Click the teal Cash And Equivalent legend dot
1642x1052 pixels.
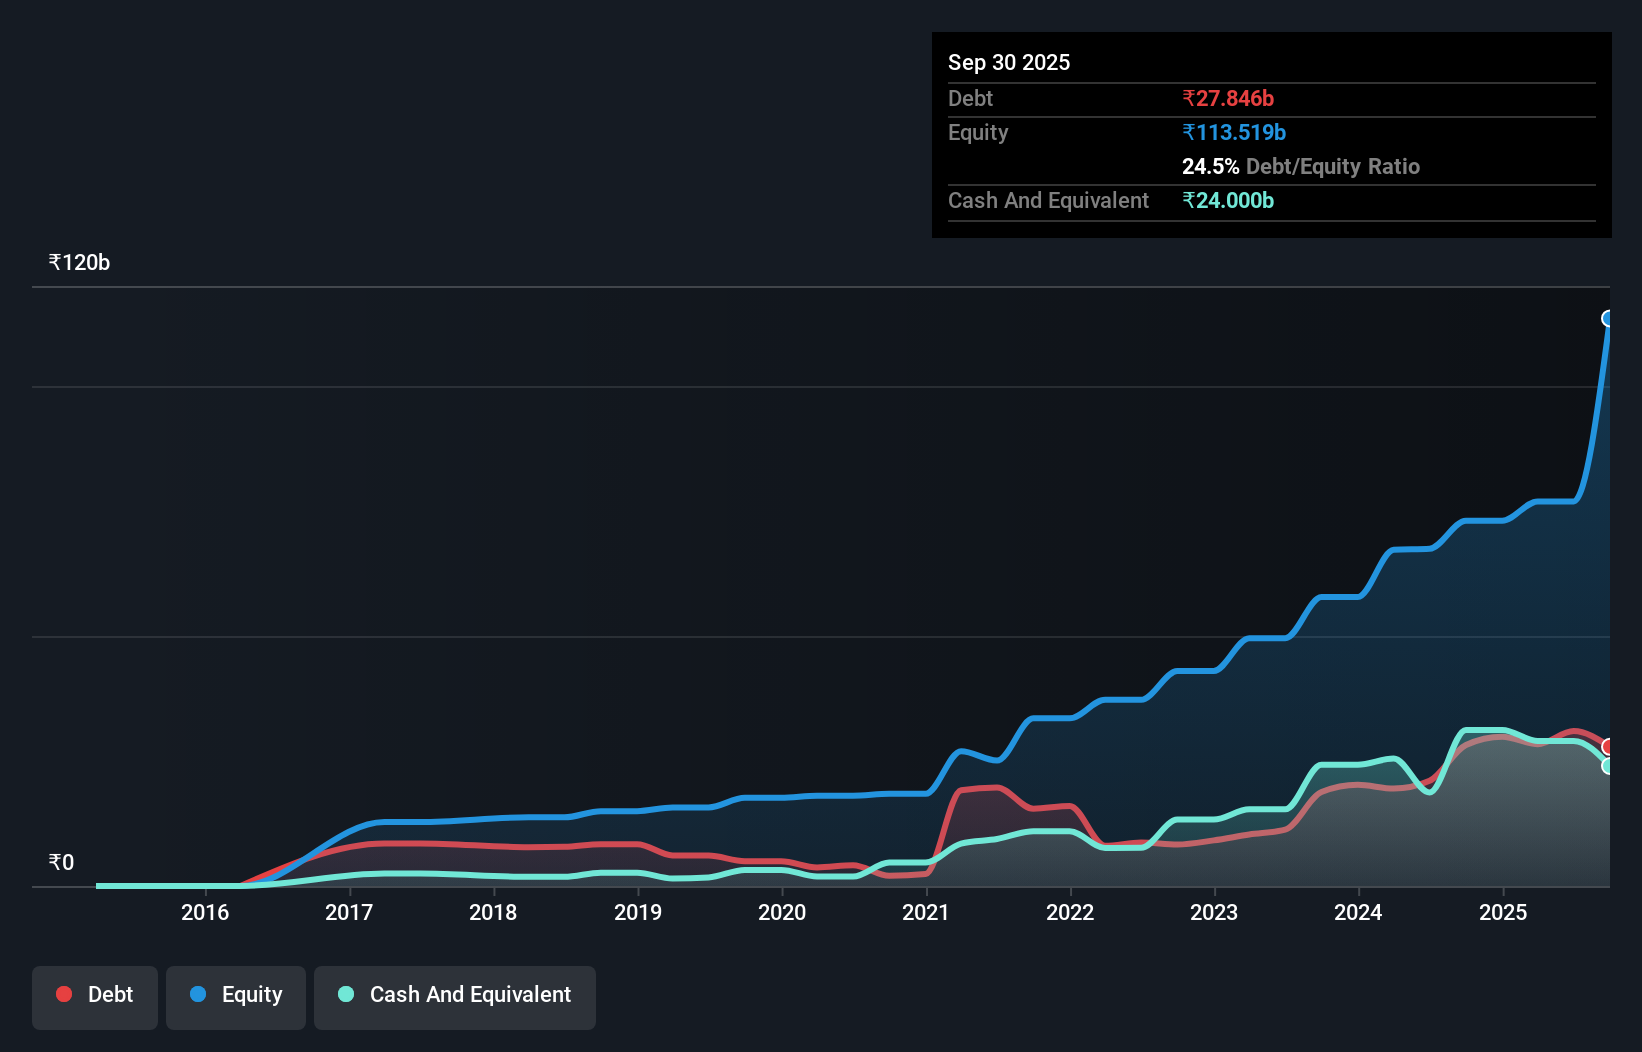coord(346,994)
